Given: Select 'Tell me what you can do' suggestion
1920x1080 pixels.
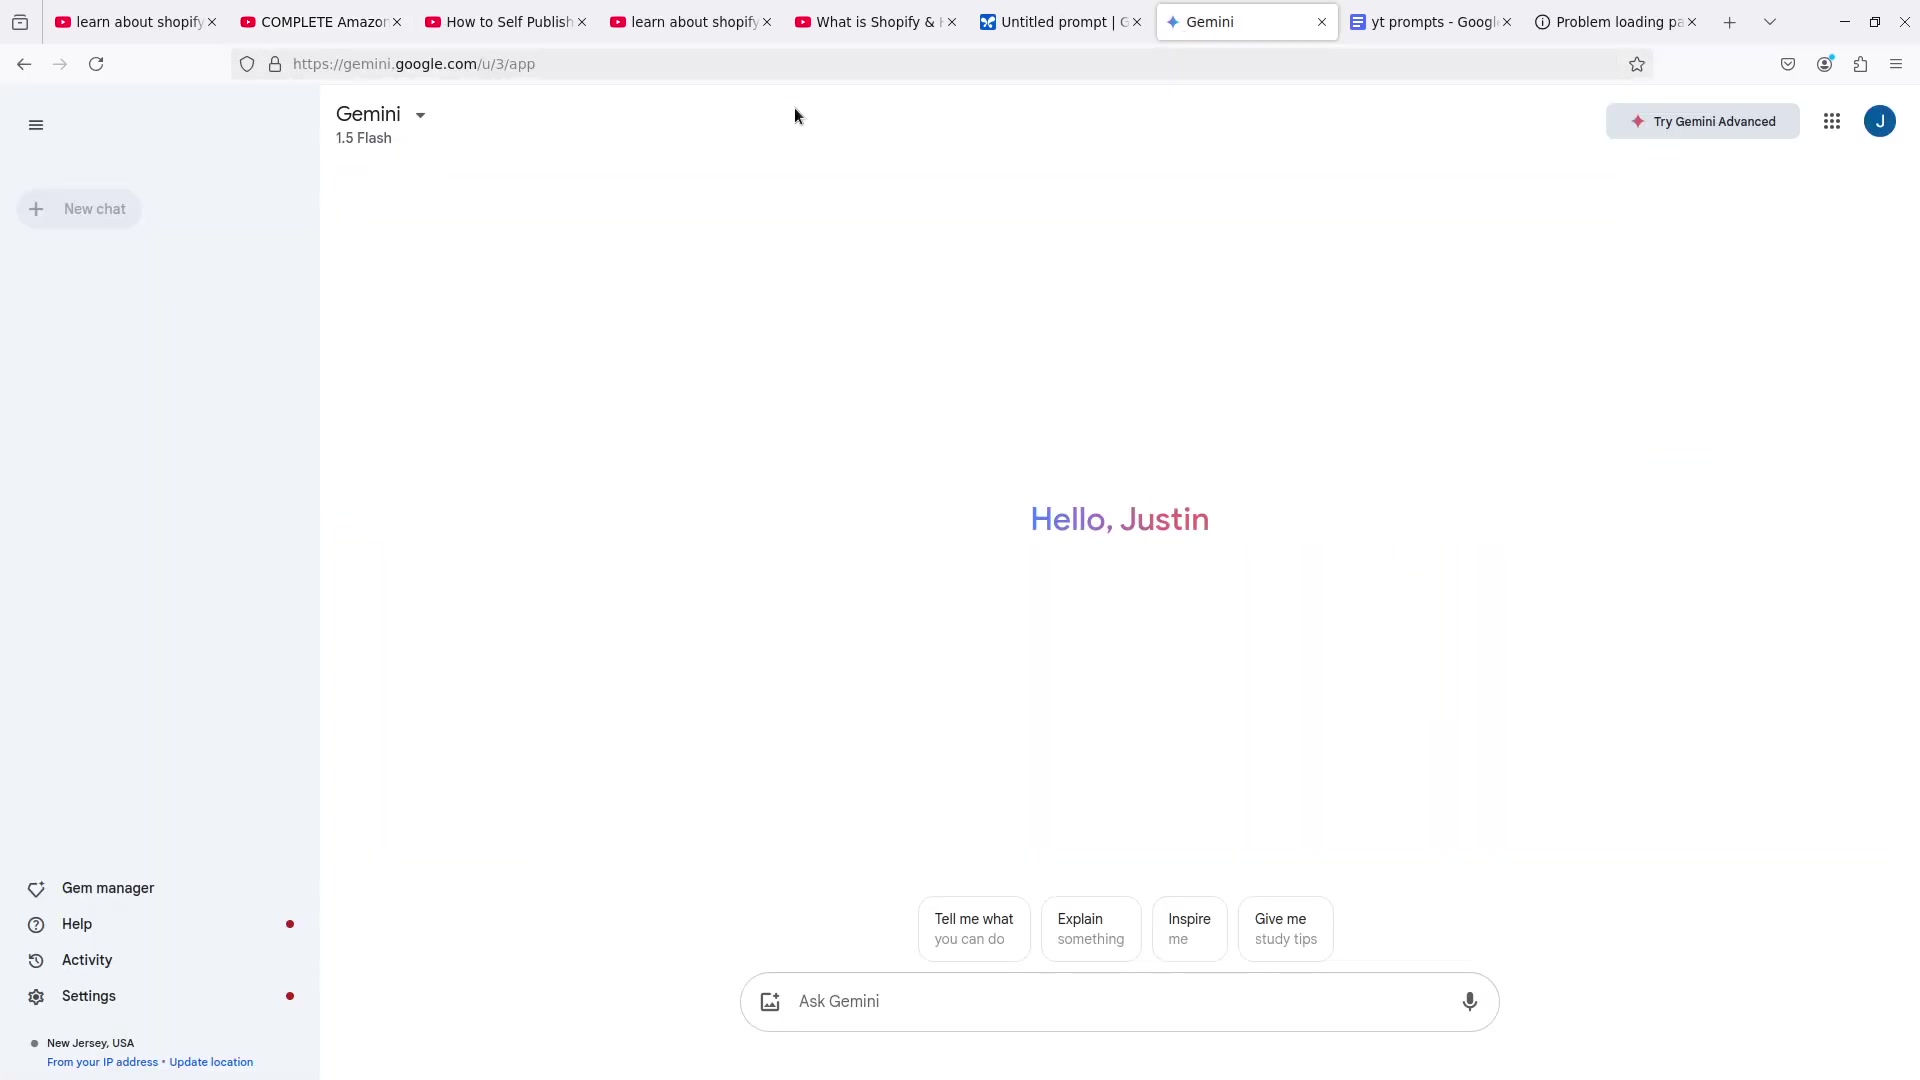Looking at the screenshot, I should pyautogui.click(x=974, y=929).
